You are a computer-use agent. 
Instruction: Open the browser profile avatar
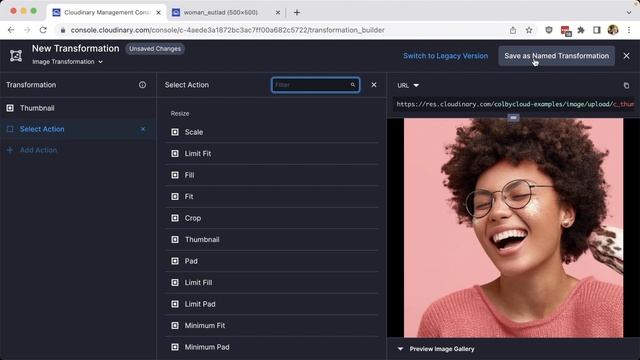tap(613, 30)
